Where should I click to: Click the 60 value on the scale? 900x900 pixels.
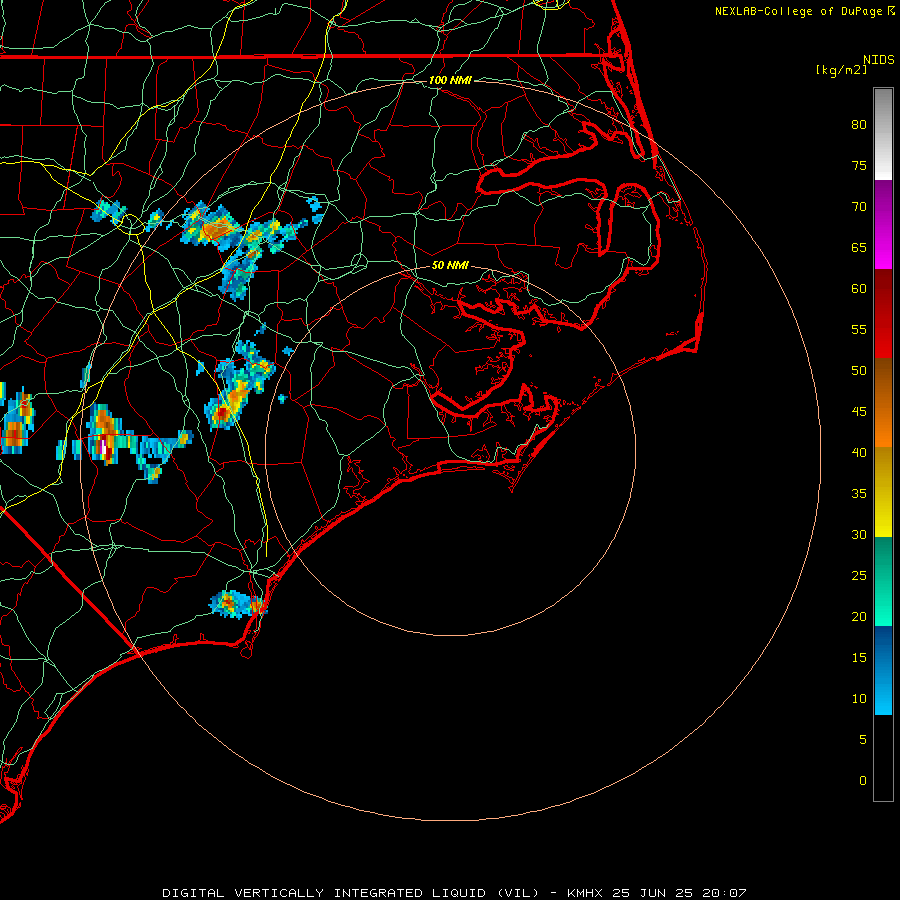[x=859, y=289]
